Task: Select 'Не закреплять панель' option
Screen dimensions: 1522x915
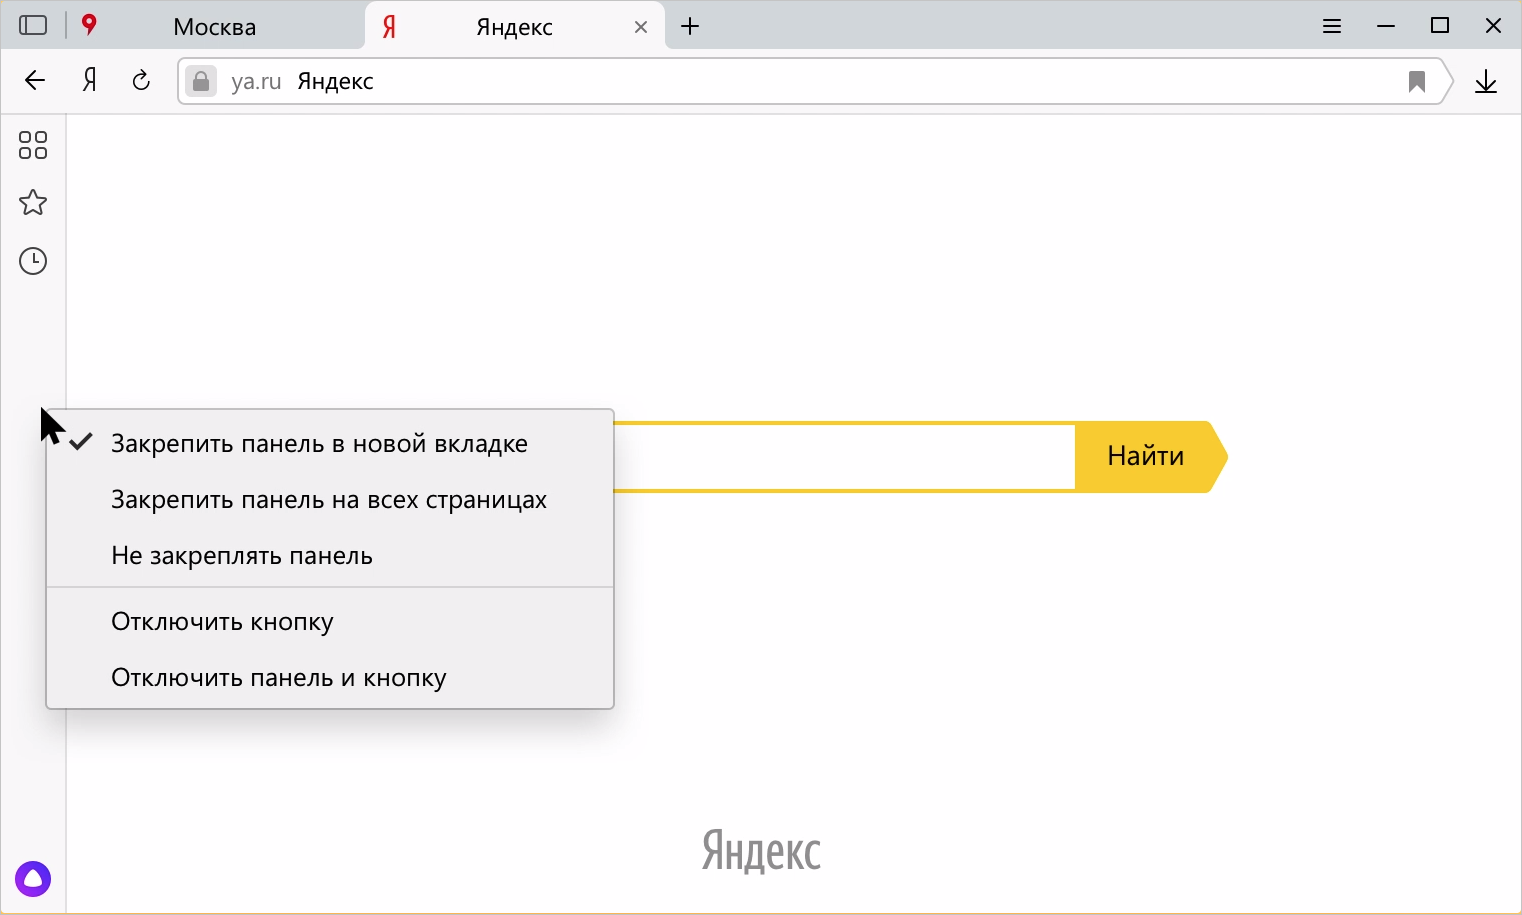Action: 330,555
